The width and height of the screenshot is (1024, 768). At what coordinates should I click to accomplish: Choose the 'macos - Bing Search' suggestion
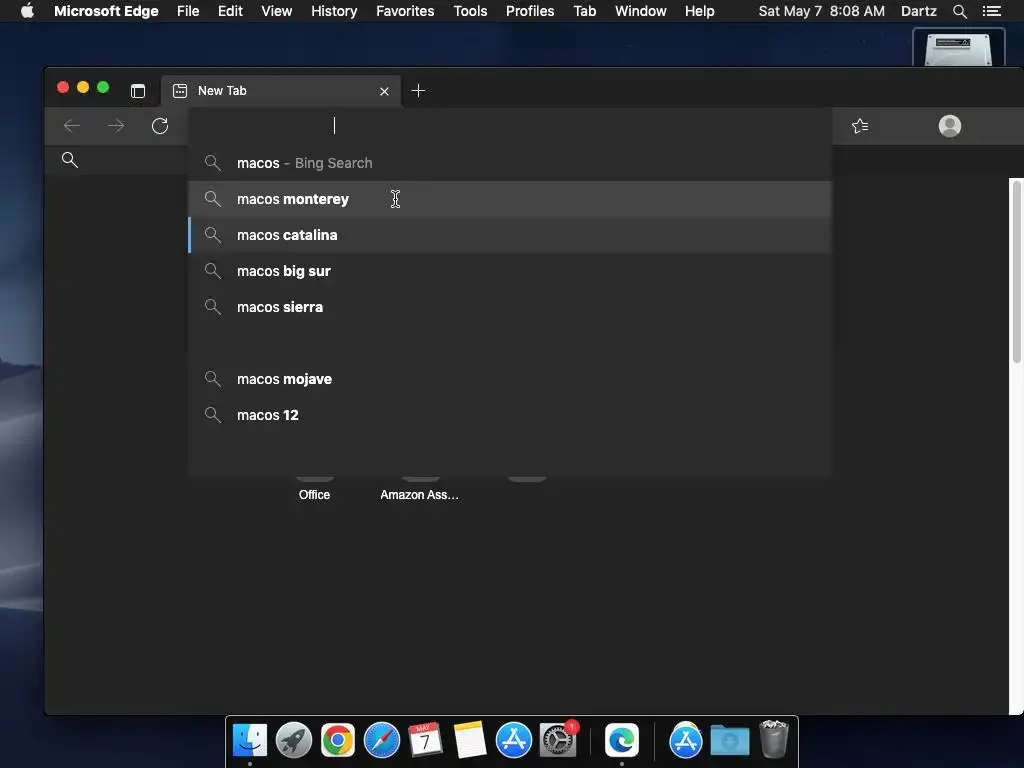(x=509, y=163)
